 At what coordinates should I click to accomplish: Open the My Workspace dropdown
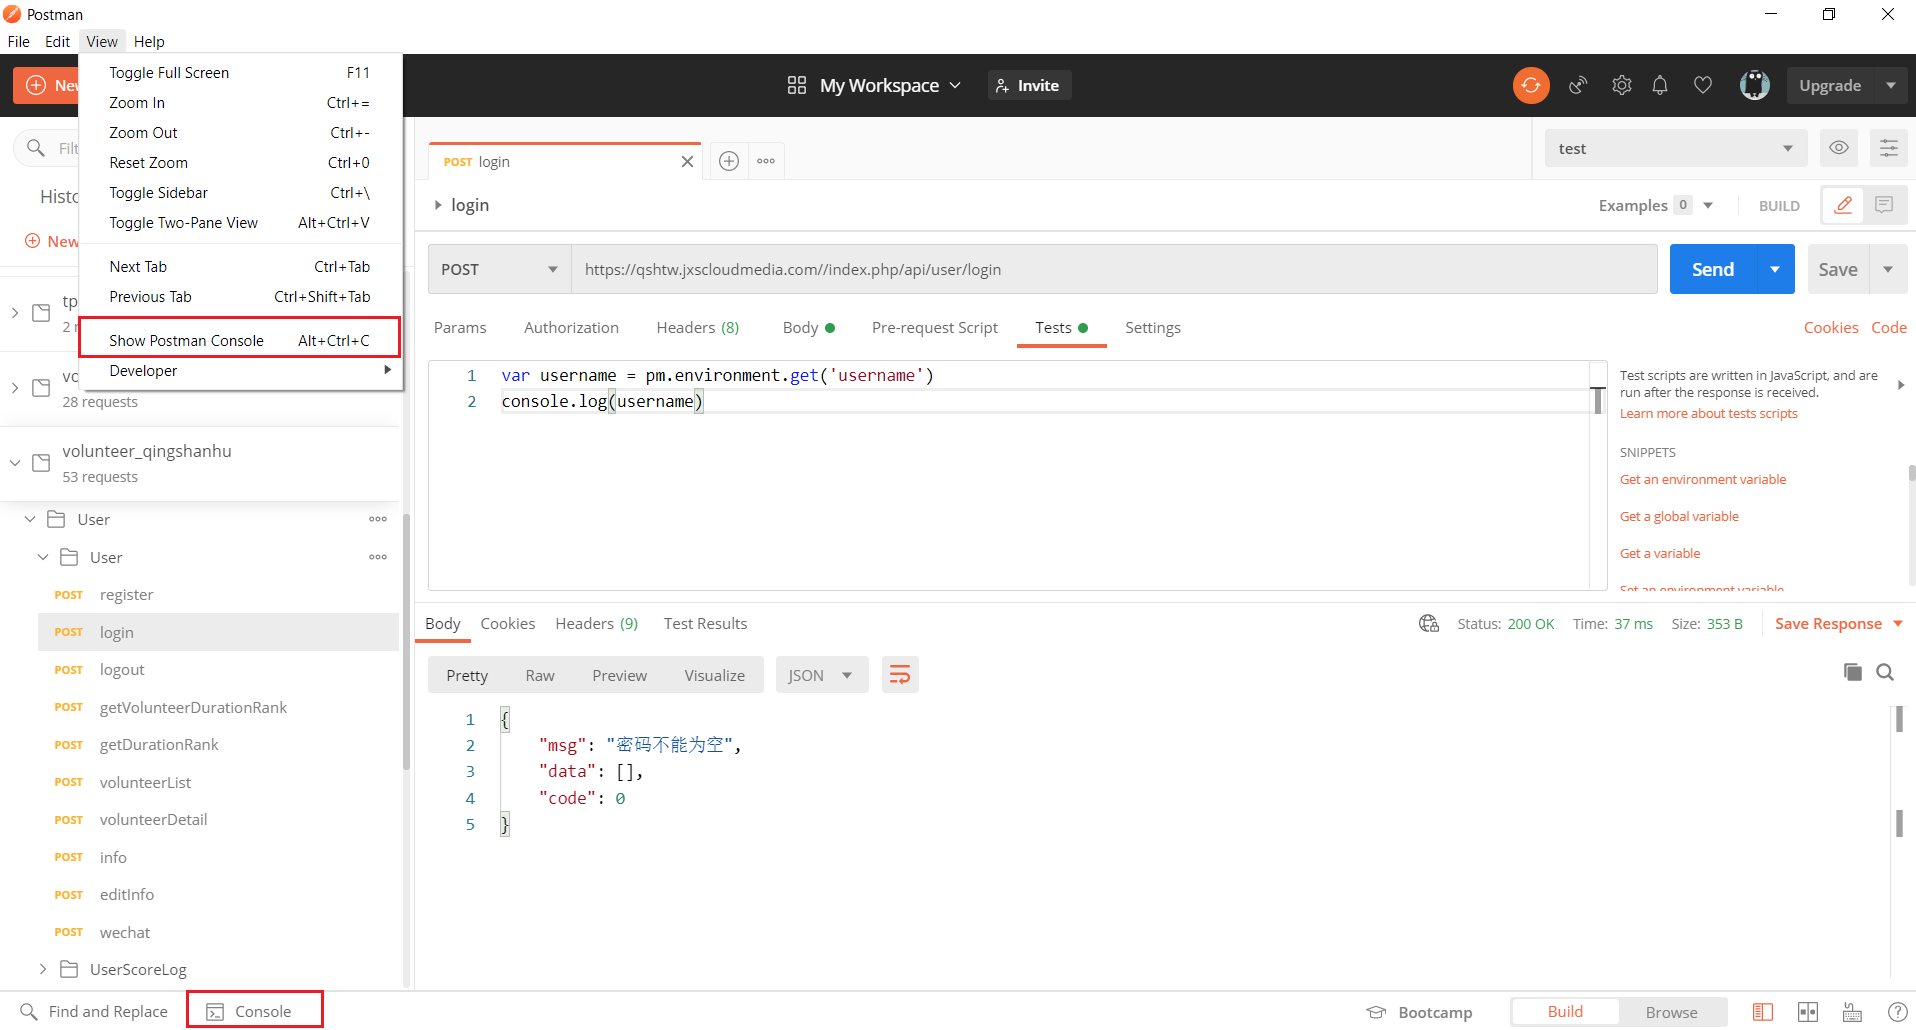[890, 86]
